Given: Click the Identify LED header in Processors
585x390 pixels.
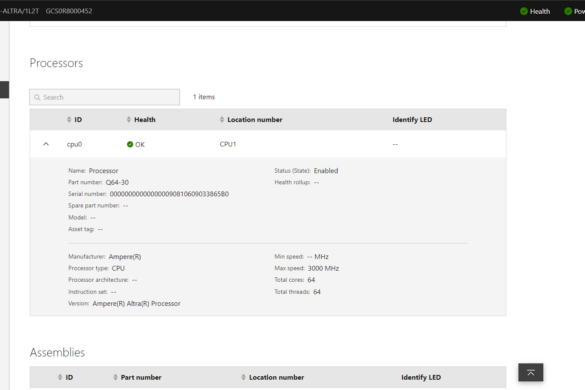Looking at the screenshot, I should click(x=412, y=119).
